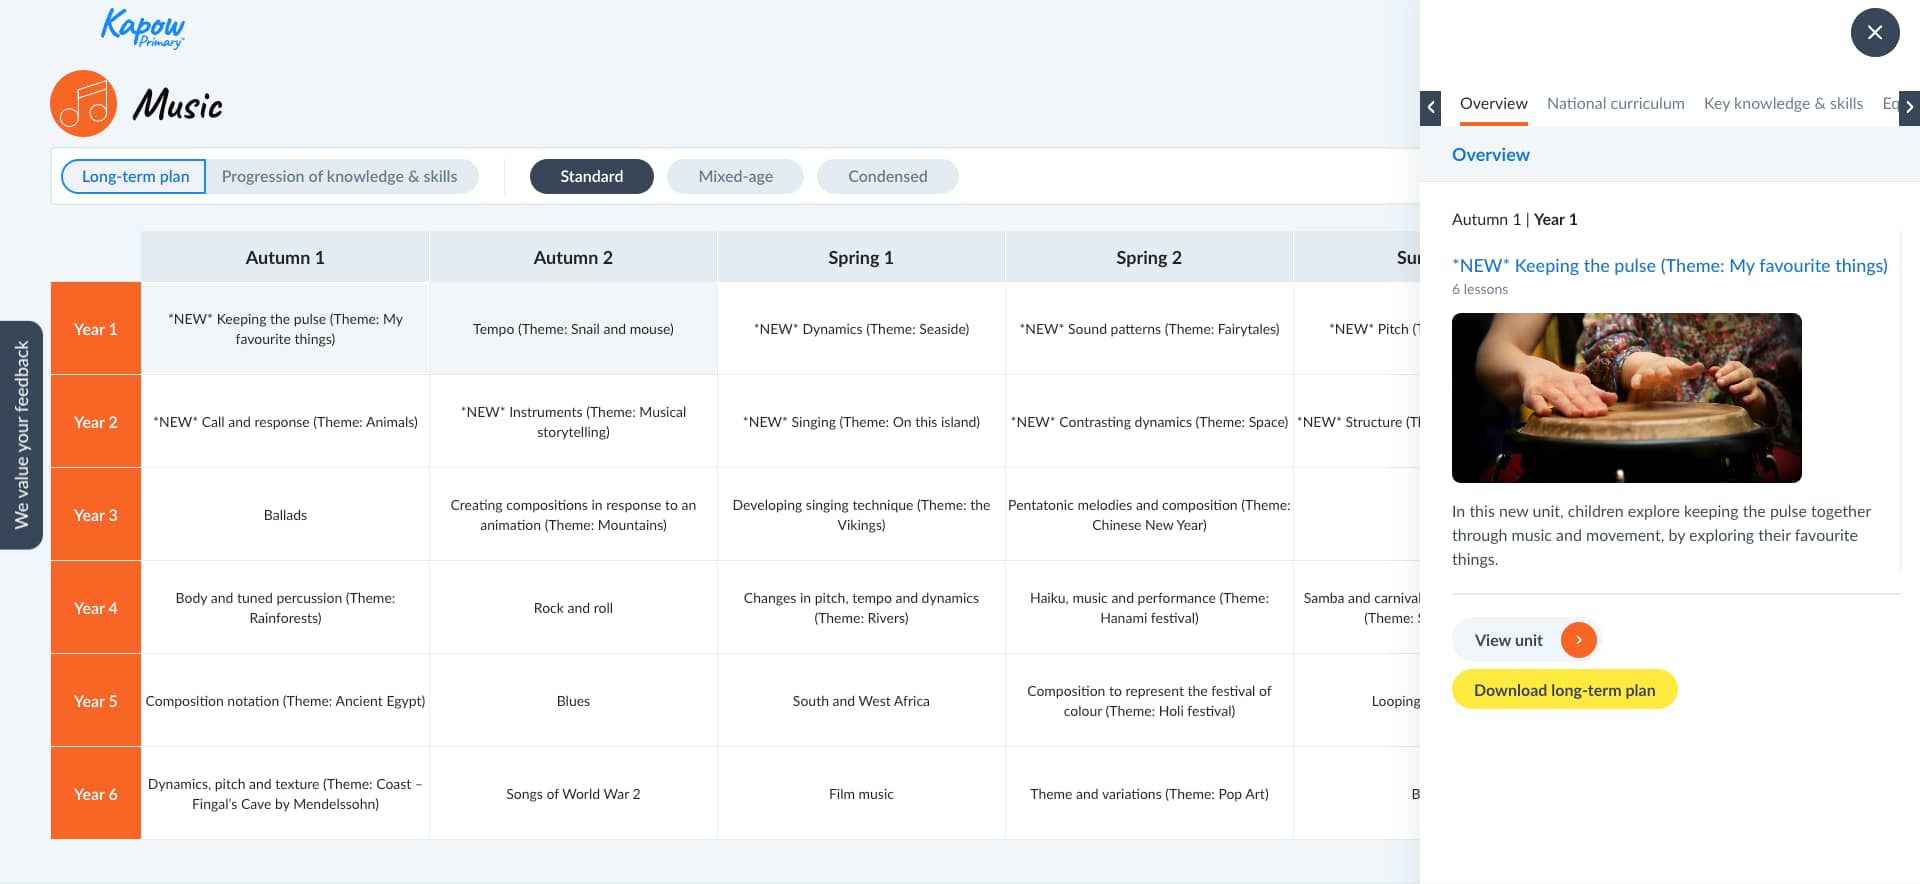
Task: Open the Keeping the pulse unit title link
Action: [1669, 266]
